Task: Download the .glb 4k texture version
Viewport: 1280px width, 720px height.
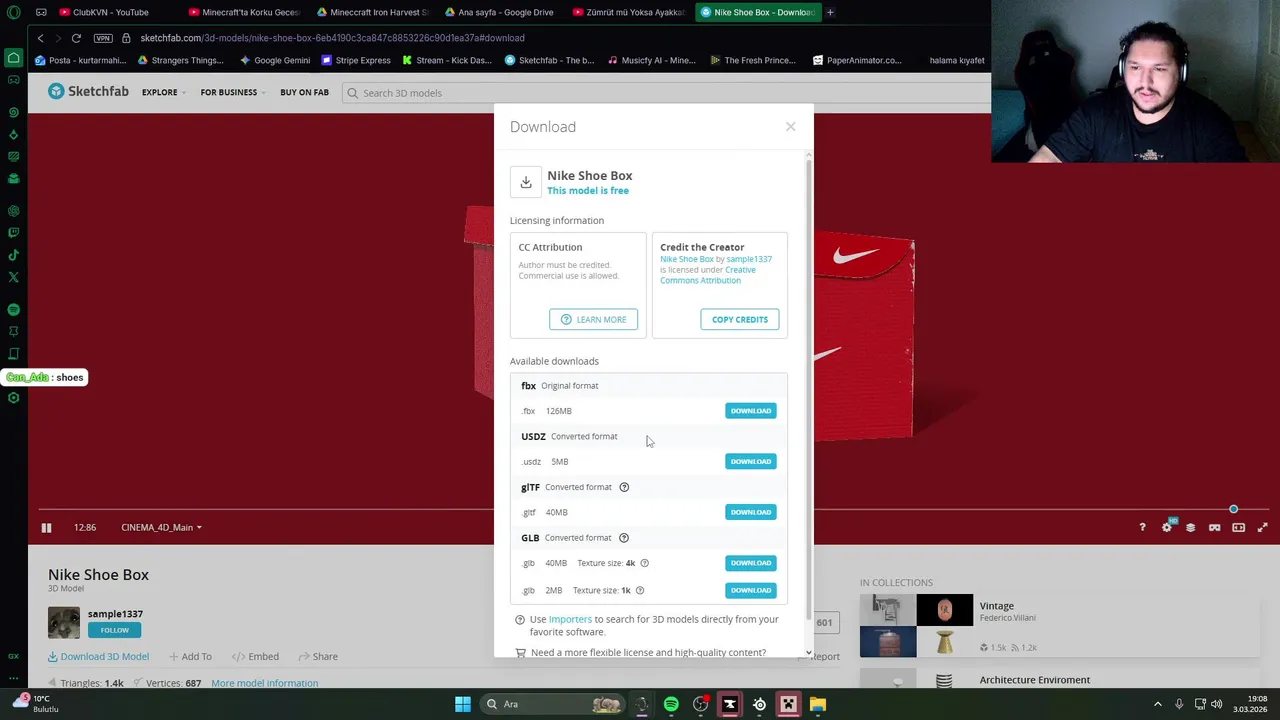Action: tap(751, 563)
